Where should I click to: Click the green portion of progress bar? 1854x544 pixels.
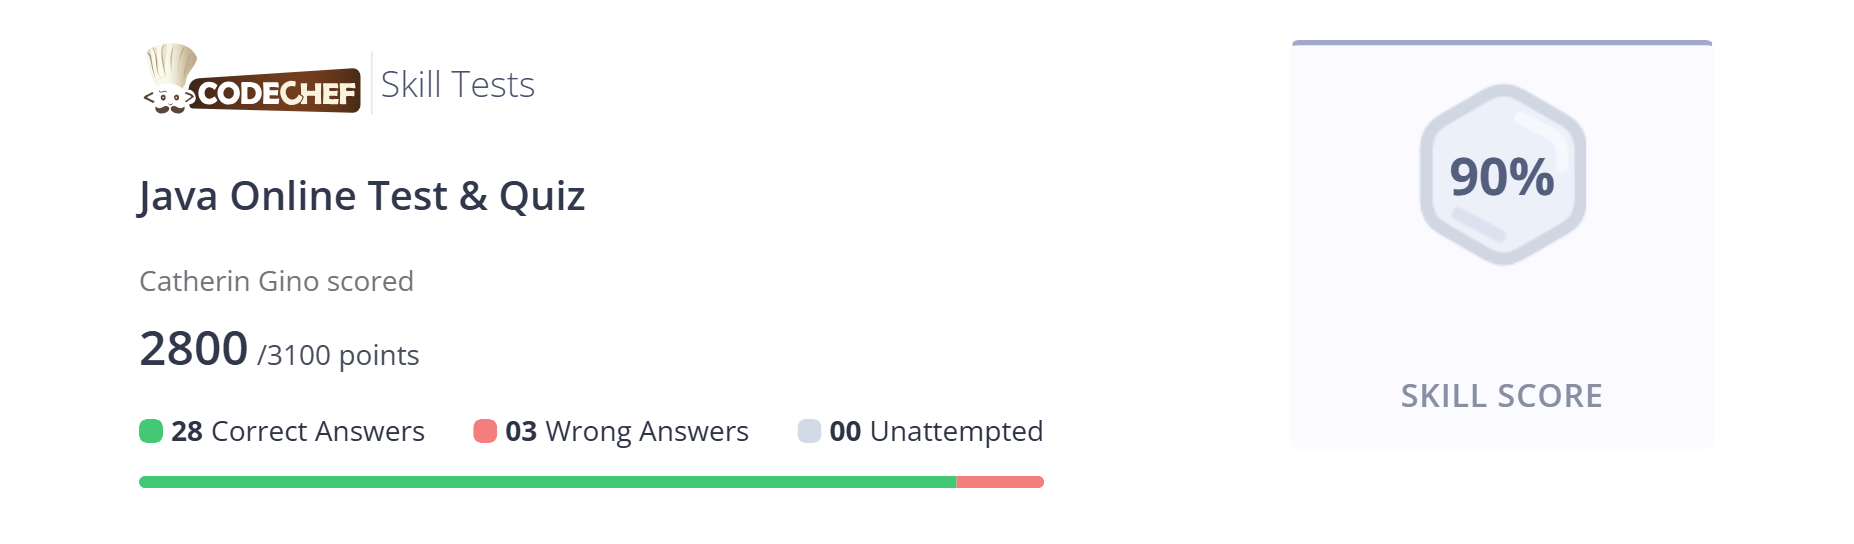click(x=547, y=482)
